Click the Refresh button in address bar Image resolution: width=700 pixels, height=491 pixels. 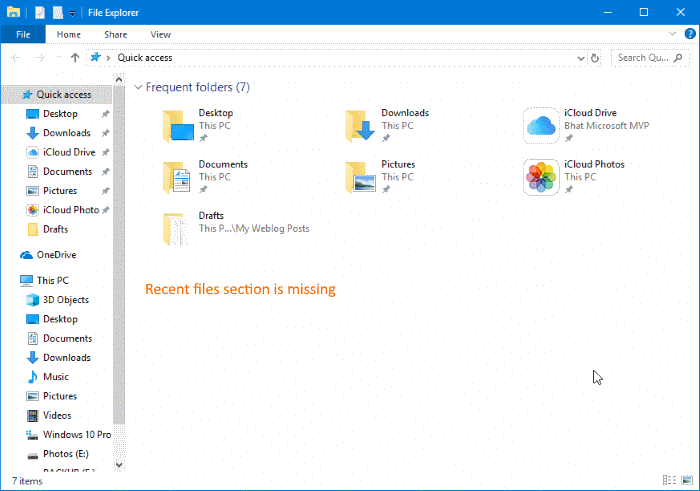click(x=595, y=58)
